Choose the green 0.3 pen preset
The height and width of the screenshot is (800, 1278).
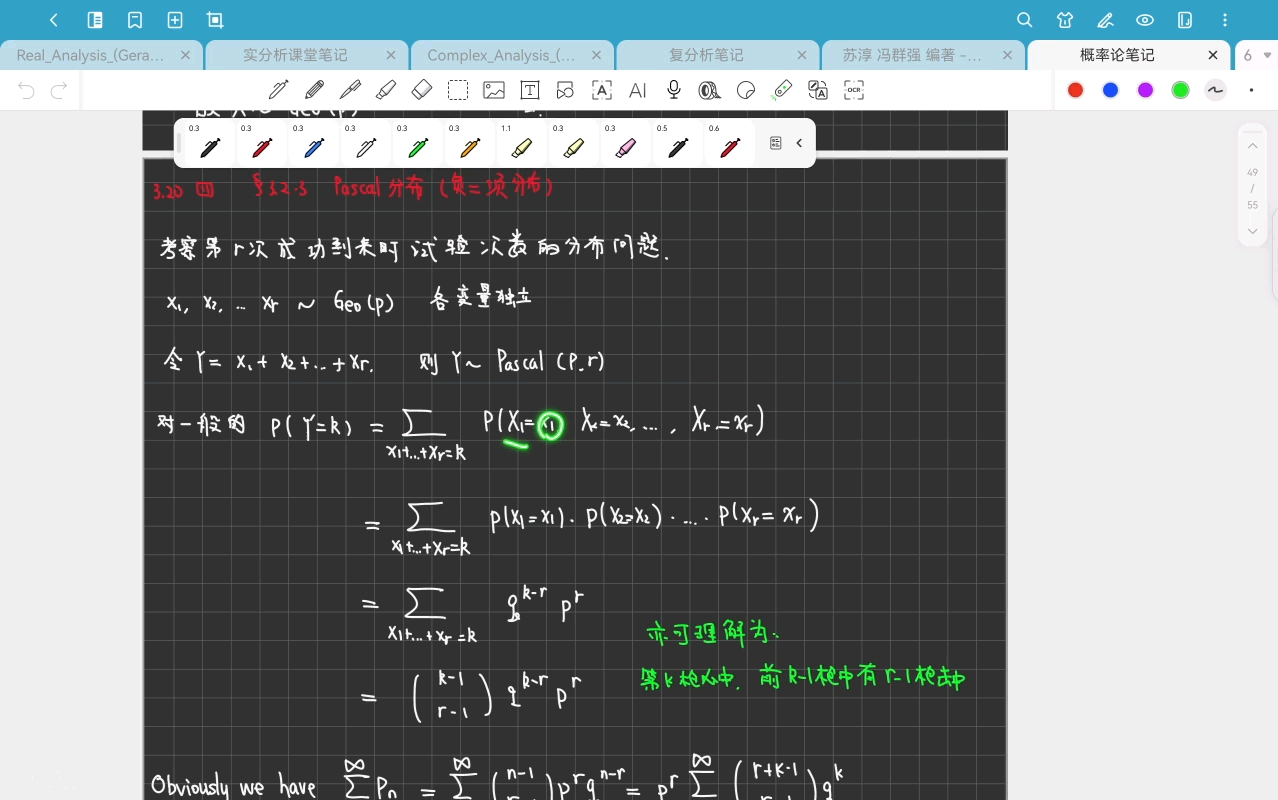418,144
